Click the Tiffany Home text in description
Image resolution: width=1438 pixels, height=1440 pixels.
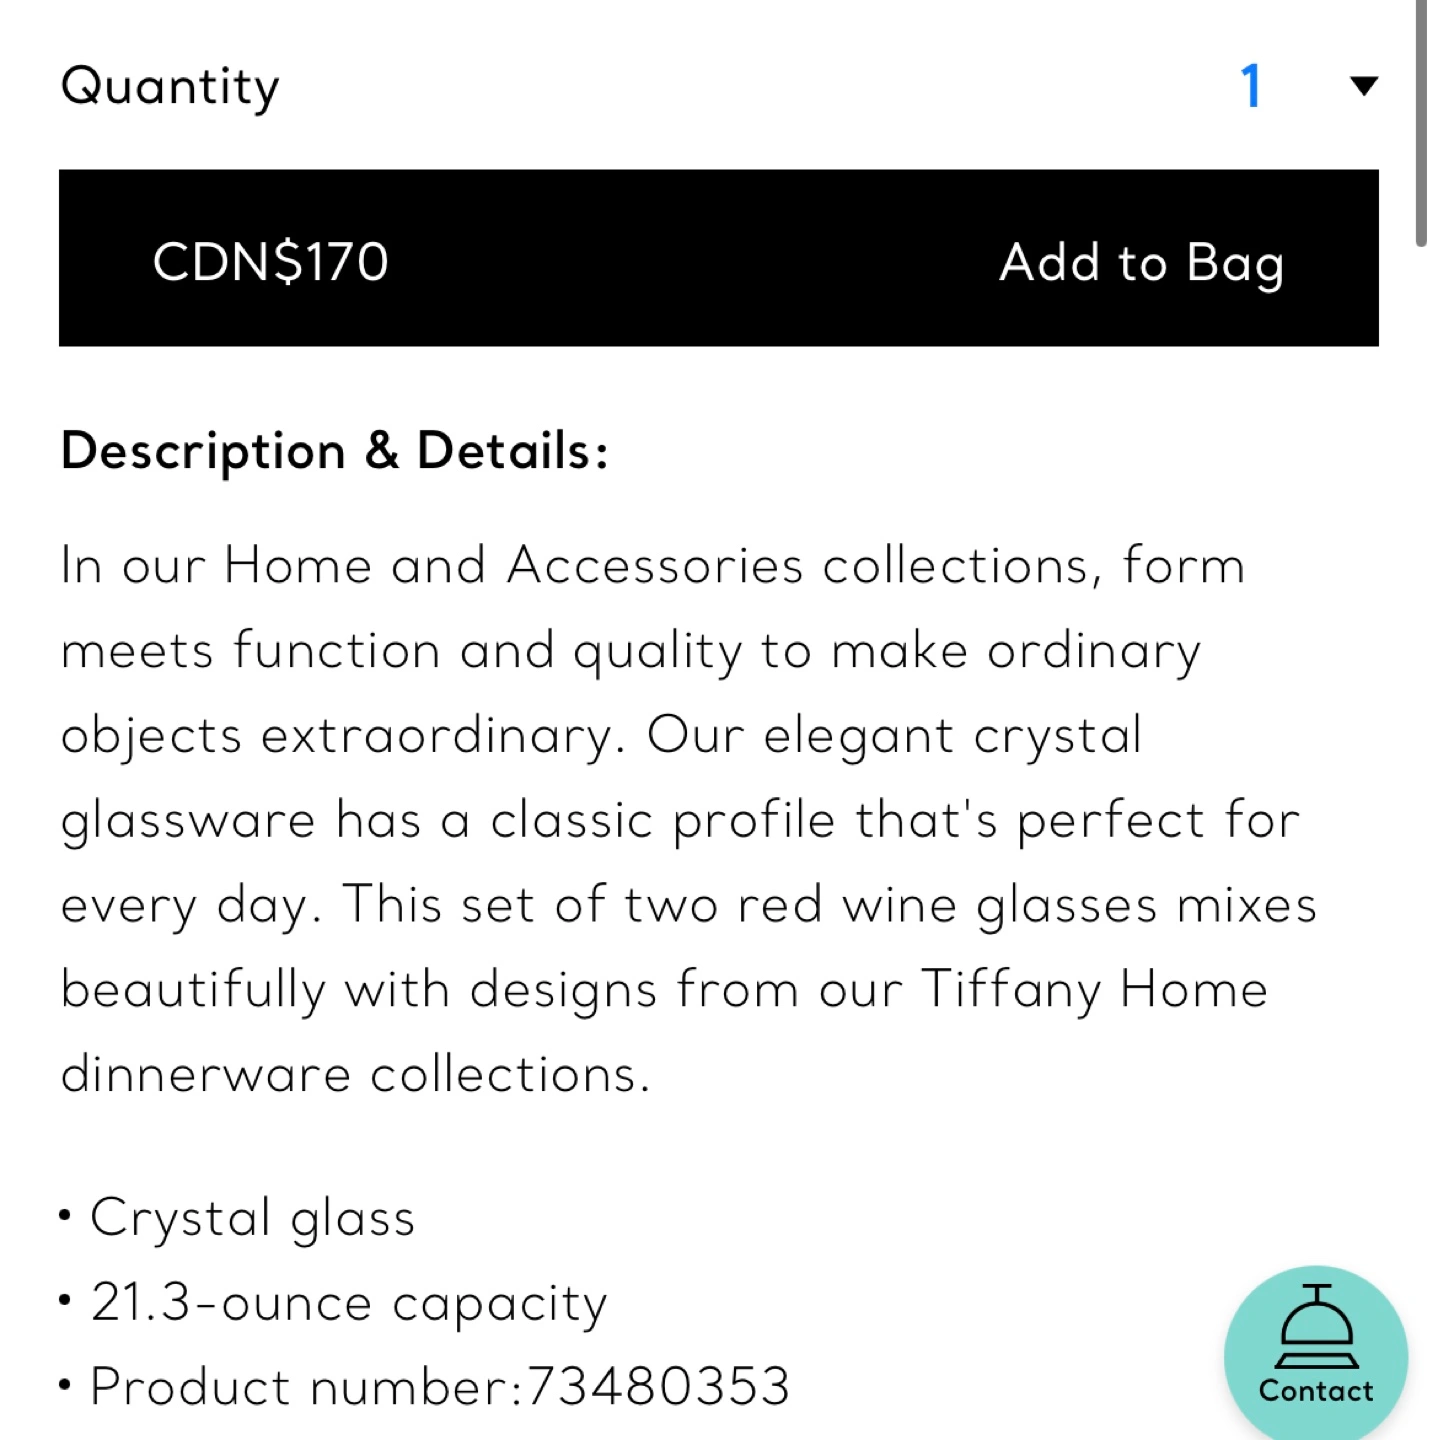(x=1094, y=990)
